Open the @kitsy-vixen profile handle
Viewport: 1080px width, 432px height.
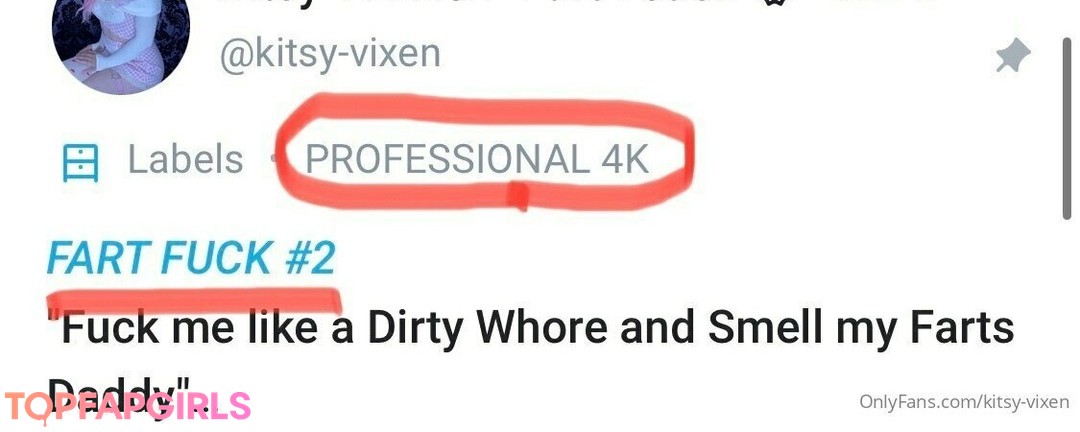pyautogui.click(x=330, y=54)
